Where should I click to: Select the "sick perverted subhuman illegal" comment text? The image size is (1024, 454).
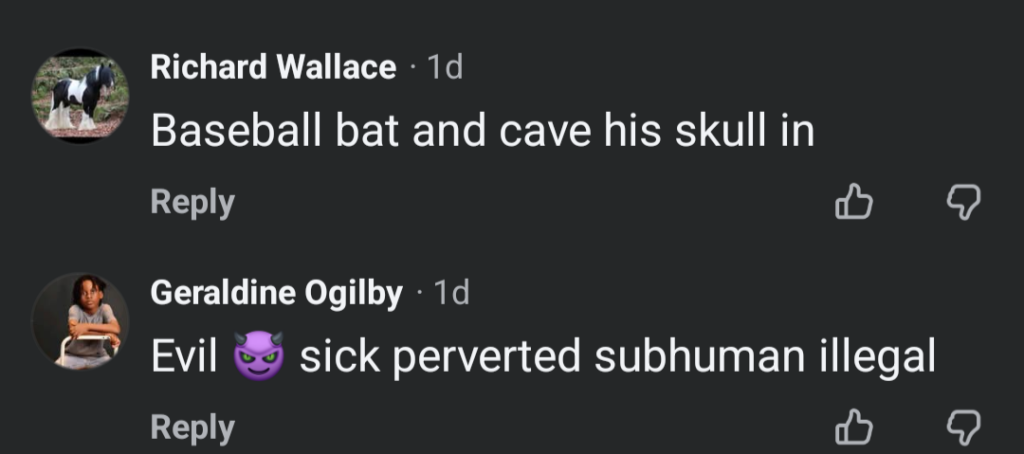pyautogui.click(x=617, y=357)
